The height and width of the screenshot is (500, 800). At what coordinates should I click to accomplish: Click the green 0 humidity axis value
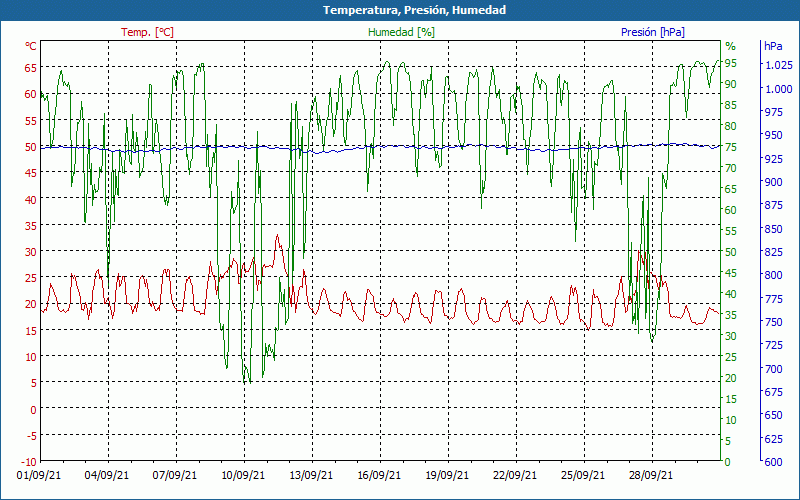pos(727,462)
